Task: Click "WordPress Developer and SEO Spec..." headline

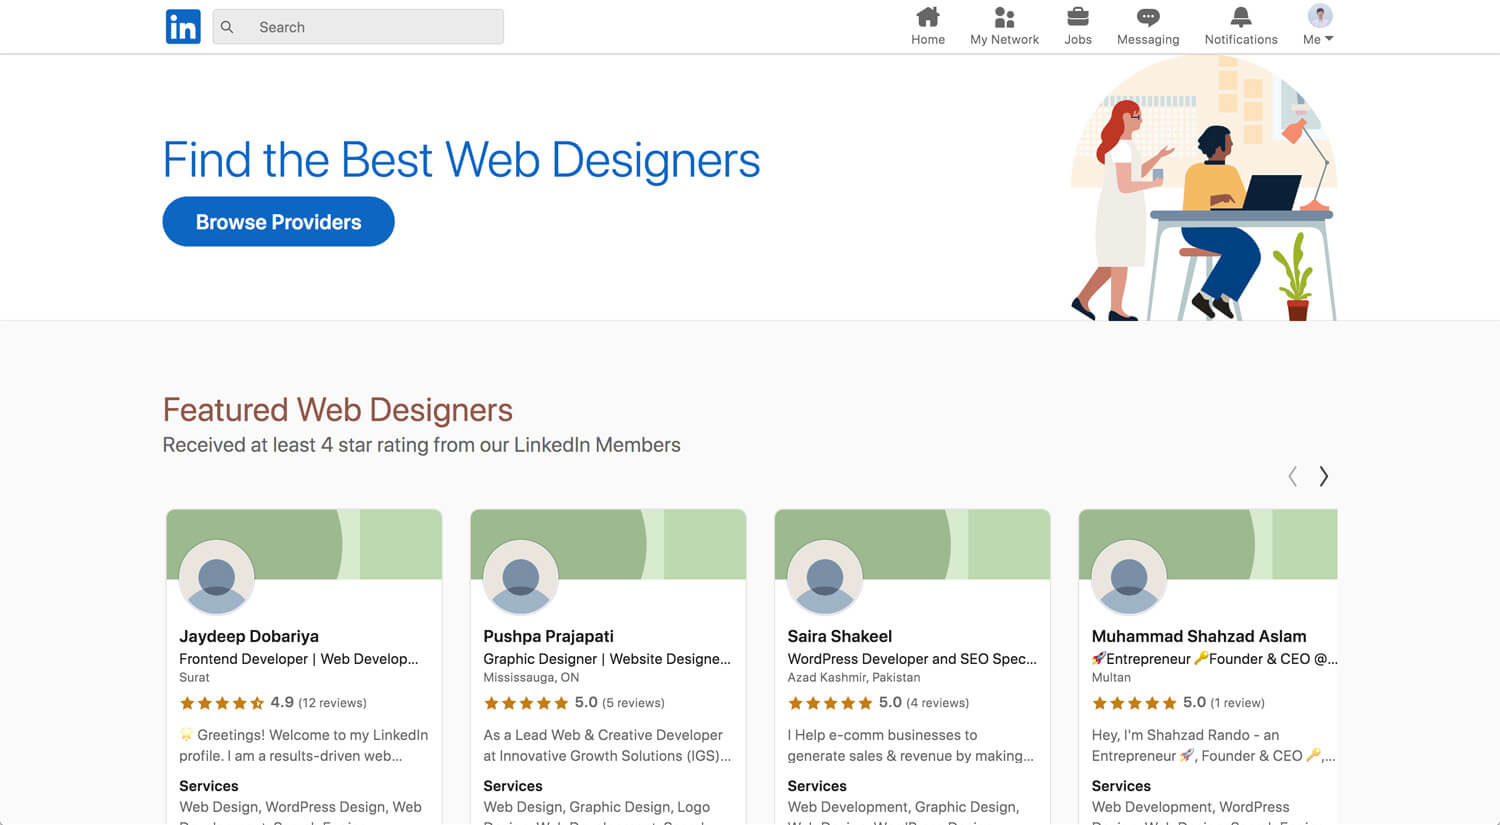Action: pos(912,659)
